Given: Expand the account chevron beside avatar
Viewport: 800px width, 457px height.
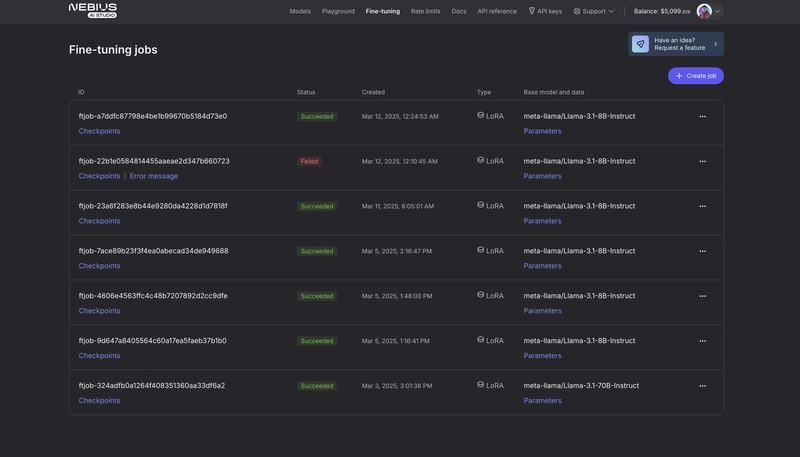Looking at the screenshot, I should click(x=717, y=11).
